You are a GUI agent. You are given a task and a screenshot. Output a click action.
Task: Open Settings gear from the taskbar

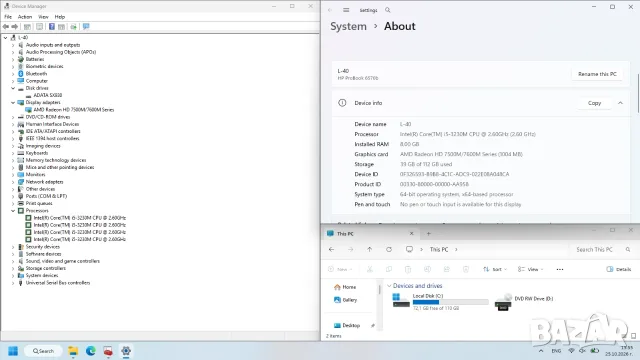pos(126,351)
